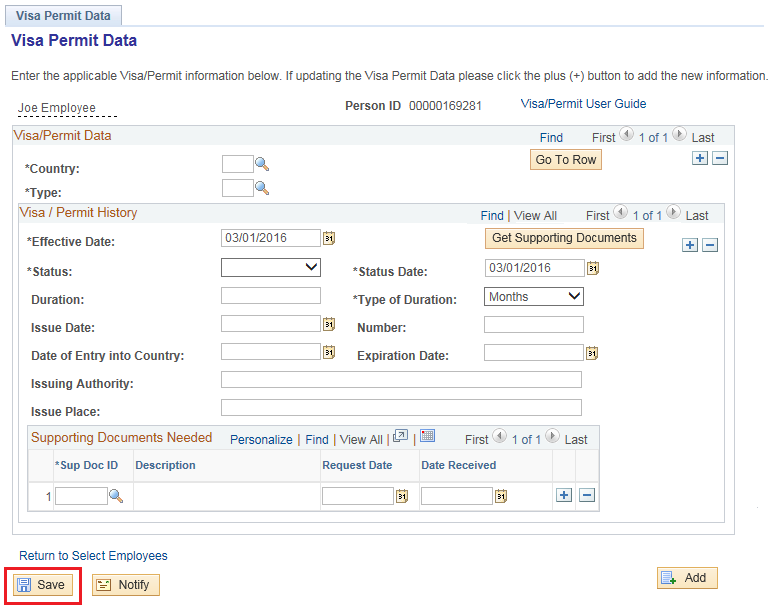Open Issue Date calendar picker
The image size is (770, 614).
click(x=328, y=324)
